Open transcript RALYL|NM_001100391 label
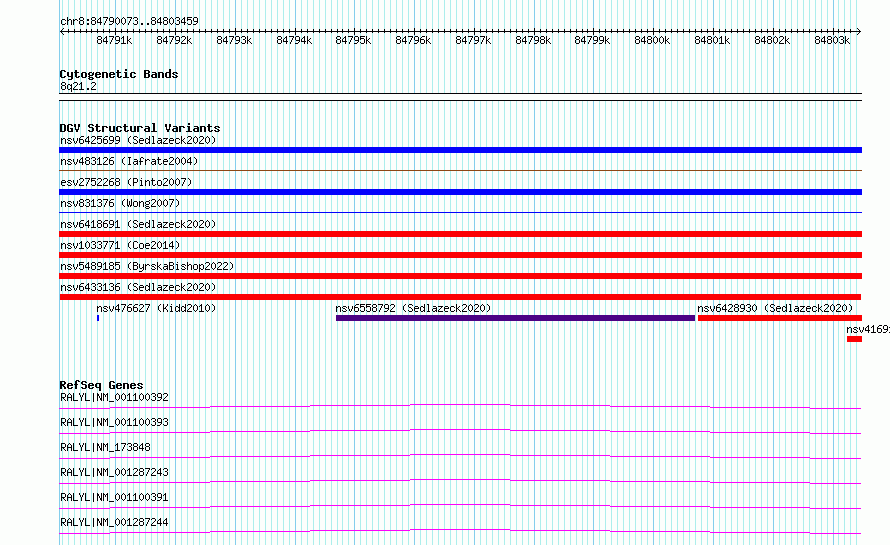The height and width of the screenshot is (545, 890). [114, 497]
